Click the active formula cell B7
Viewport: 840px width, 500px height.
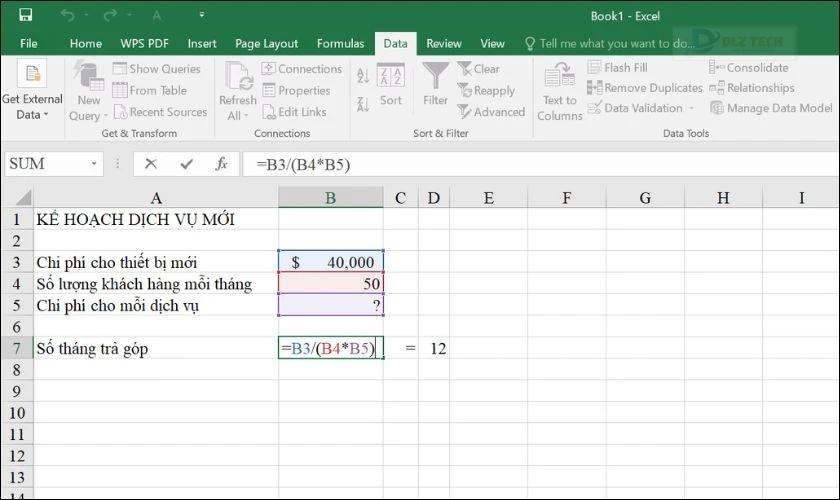coord(331,348)
